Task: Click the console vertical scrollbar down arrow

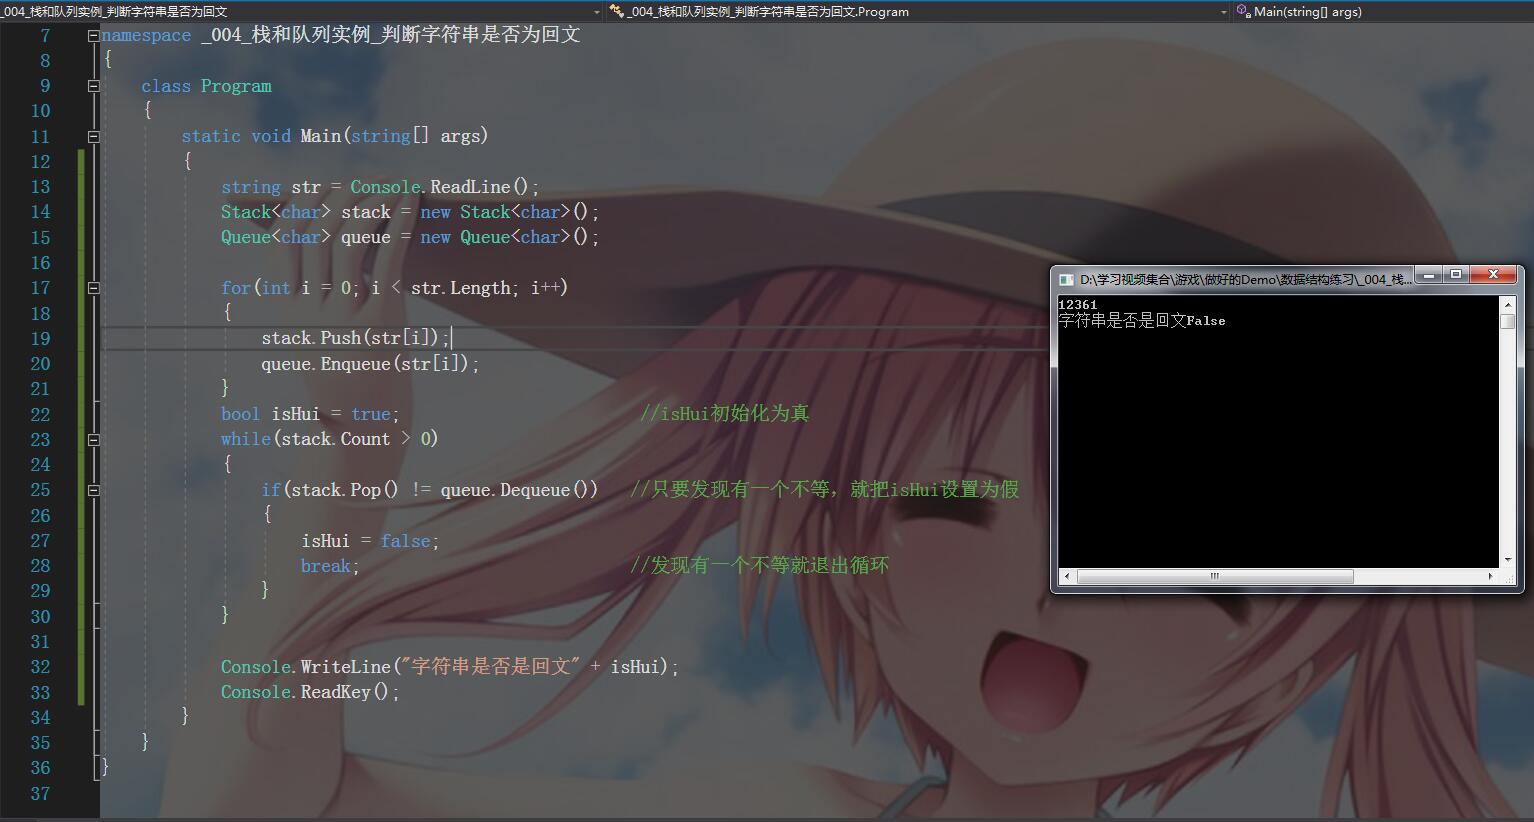Action: point(1507,560)
